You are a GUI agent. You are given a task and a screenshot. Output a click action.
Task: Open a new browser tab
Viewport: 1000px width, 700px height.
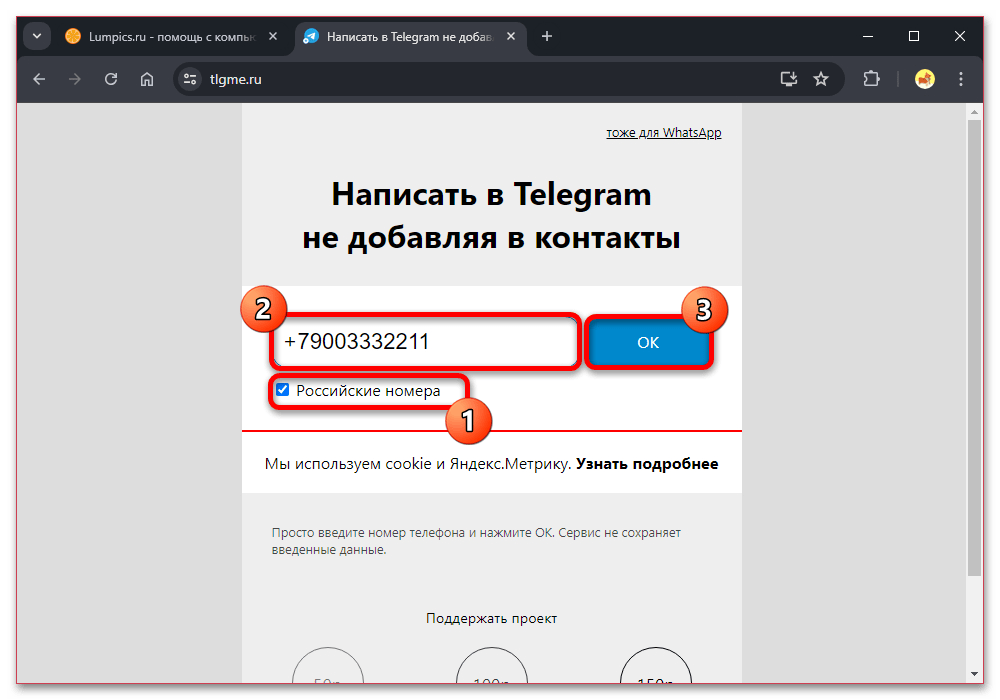[x=547, y=36]
